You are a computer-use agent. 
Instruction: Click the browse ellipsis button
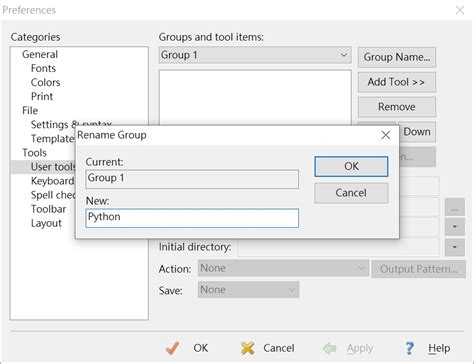click(x=455, y=207)
